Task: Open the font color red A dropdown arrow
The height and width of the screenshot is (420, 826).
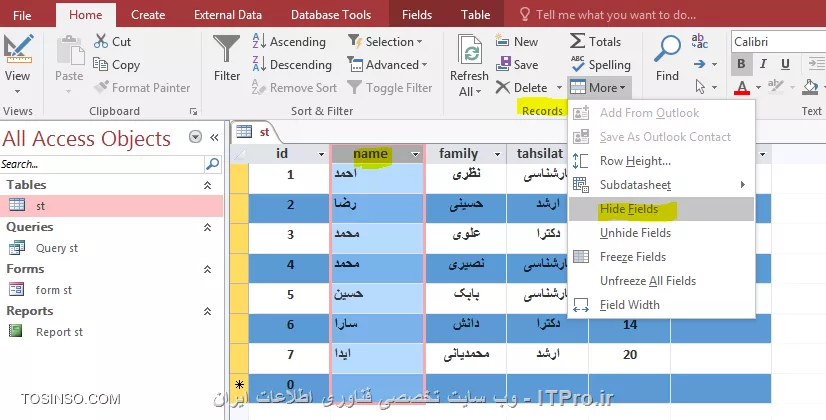Action: [x=758, y=87]
